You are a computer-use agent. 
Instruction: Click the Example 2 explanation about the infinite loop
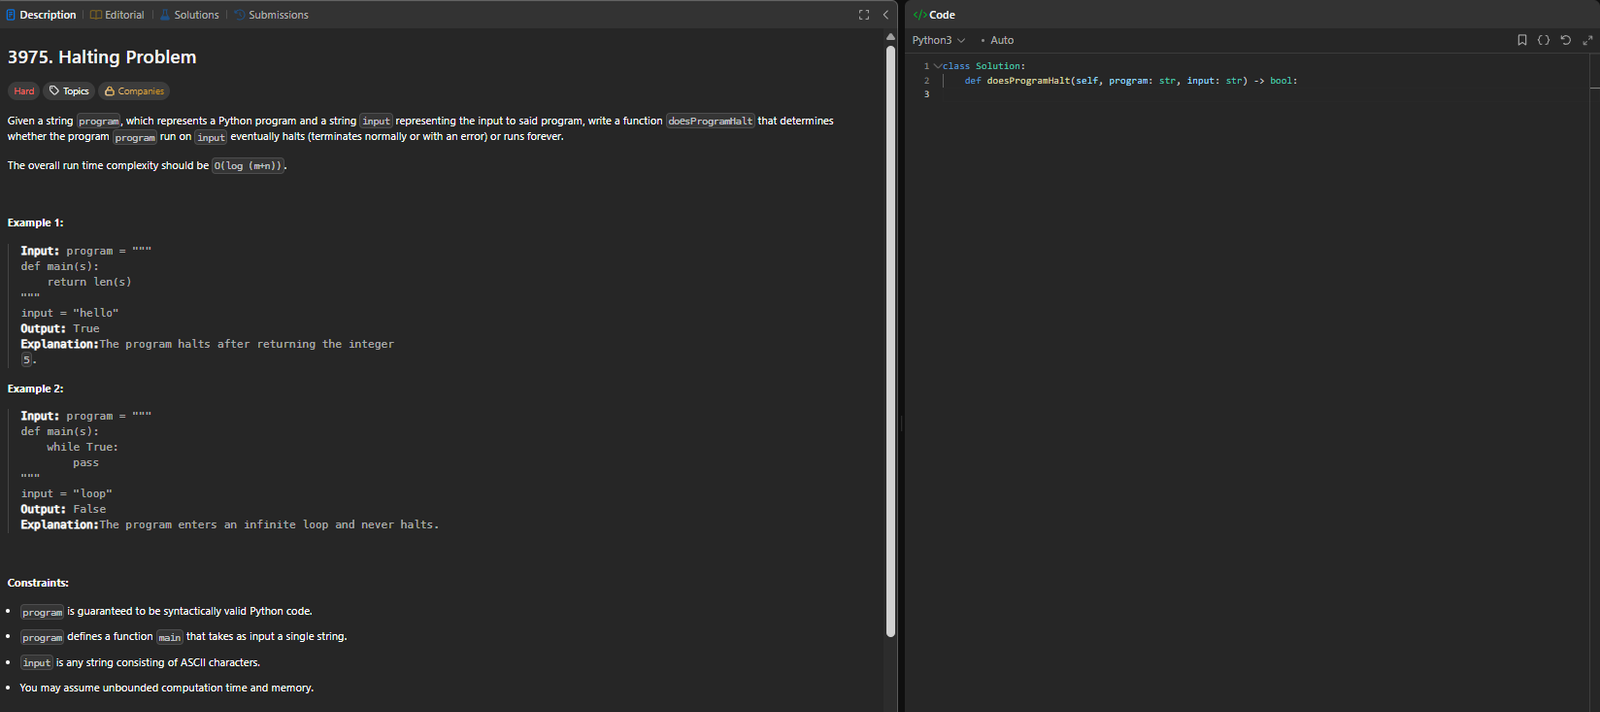pyautogui.click(x=230, y=525)
